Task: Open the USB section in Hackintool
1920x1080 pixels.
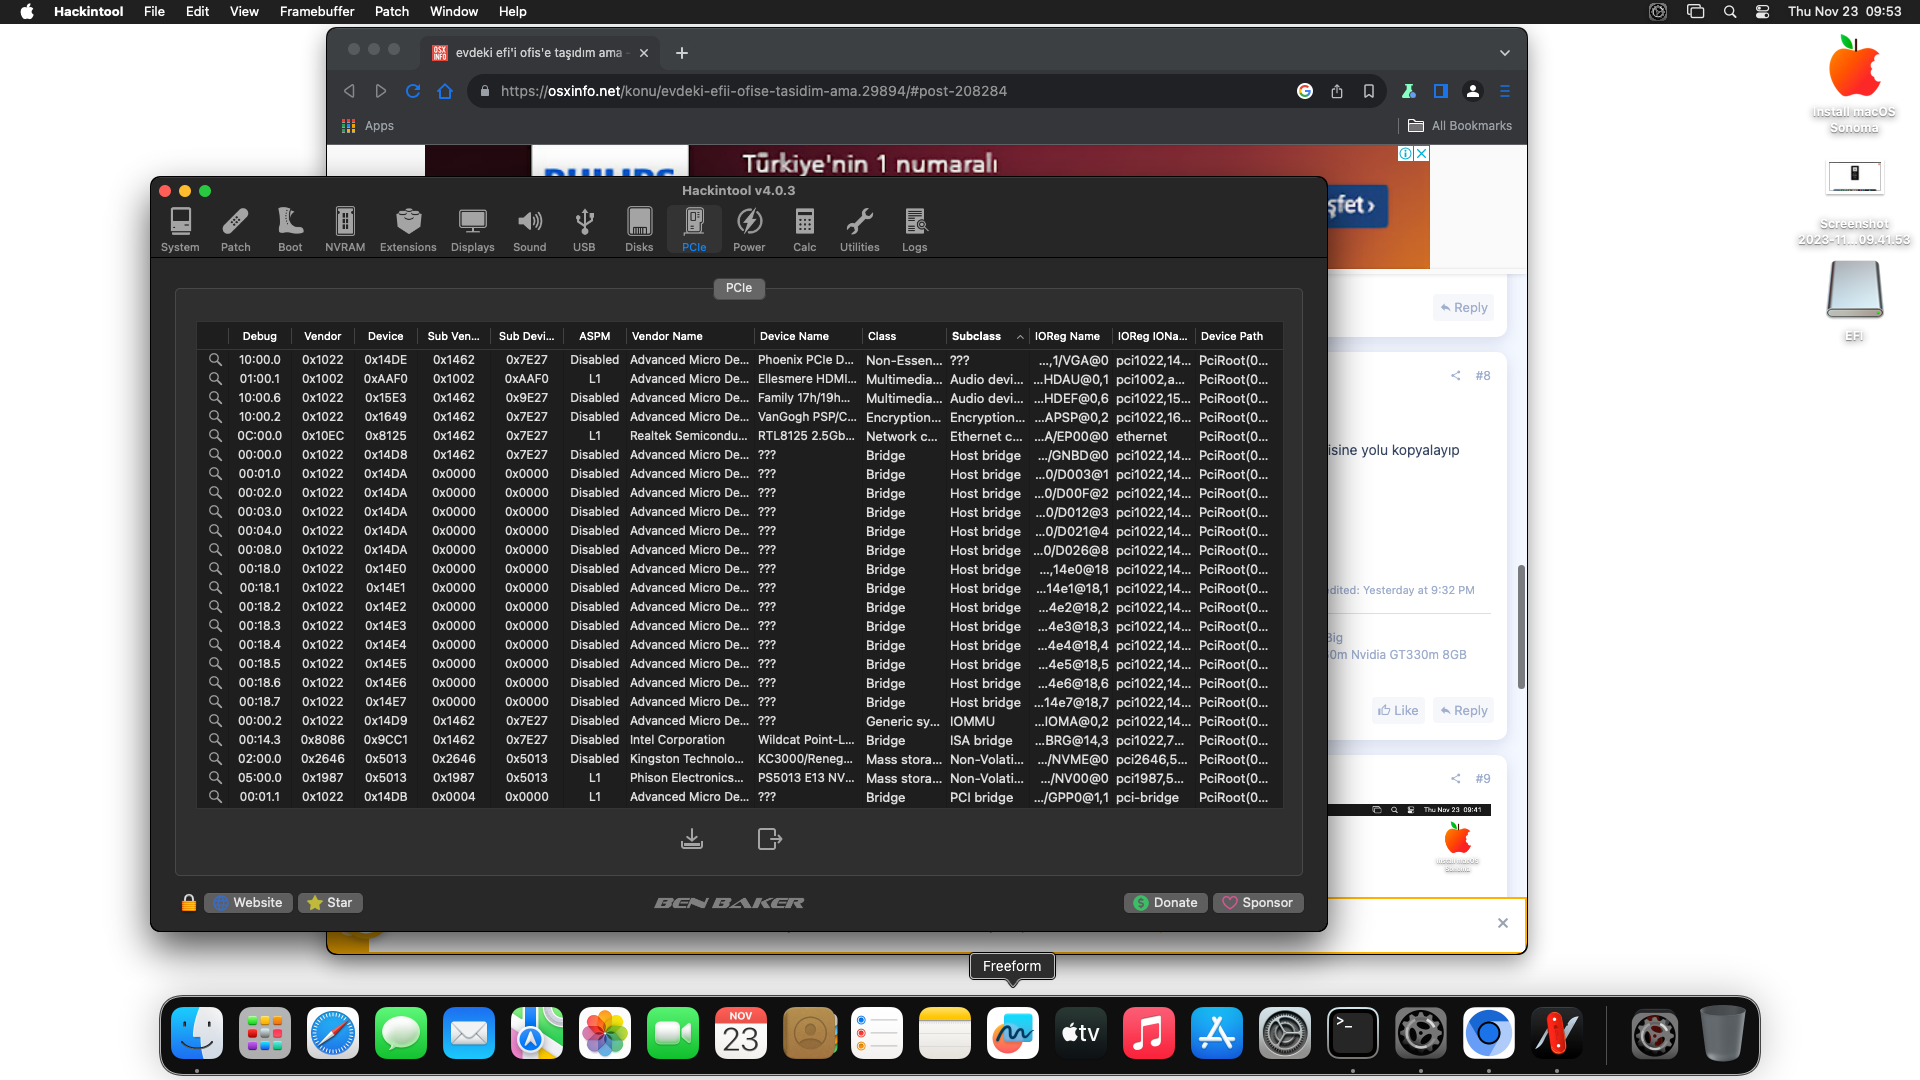Action: pyautogui.click(x=584, y=228)
